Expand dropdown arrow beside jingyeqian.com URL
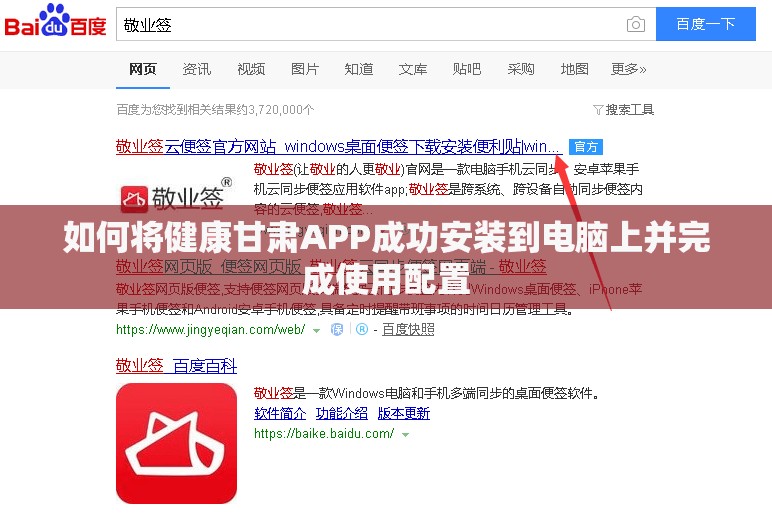Screen dimensions: 772x514 pyautogui.click(x=317, y=330)
